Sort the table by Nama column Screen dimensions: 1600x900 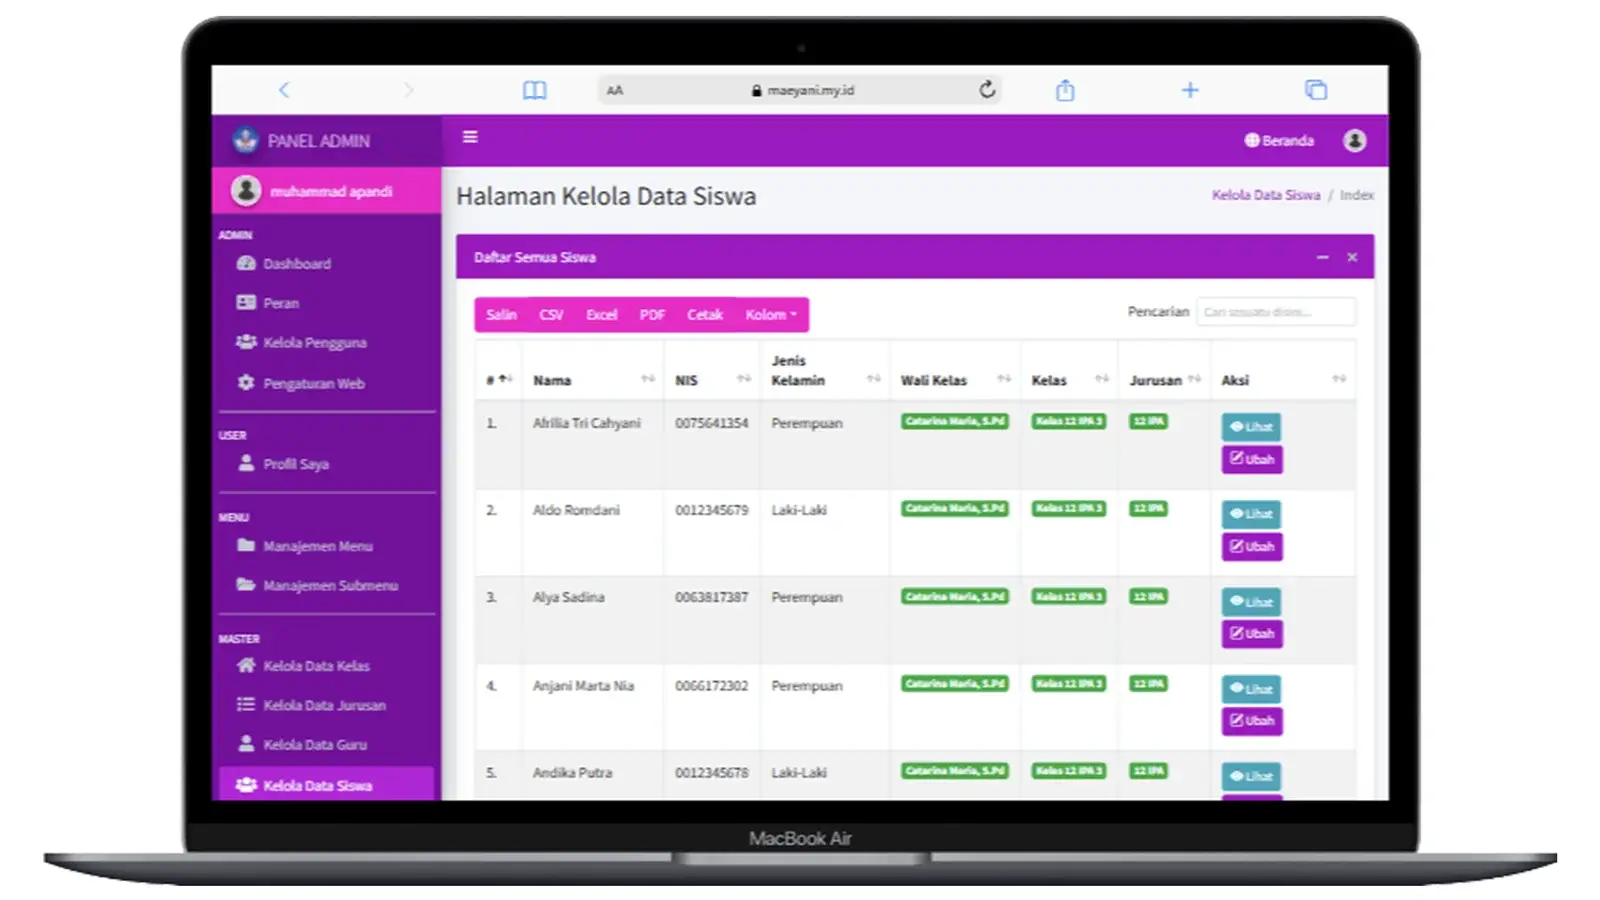pos(592,380)
